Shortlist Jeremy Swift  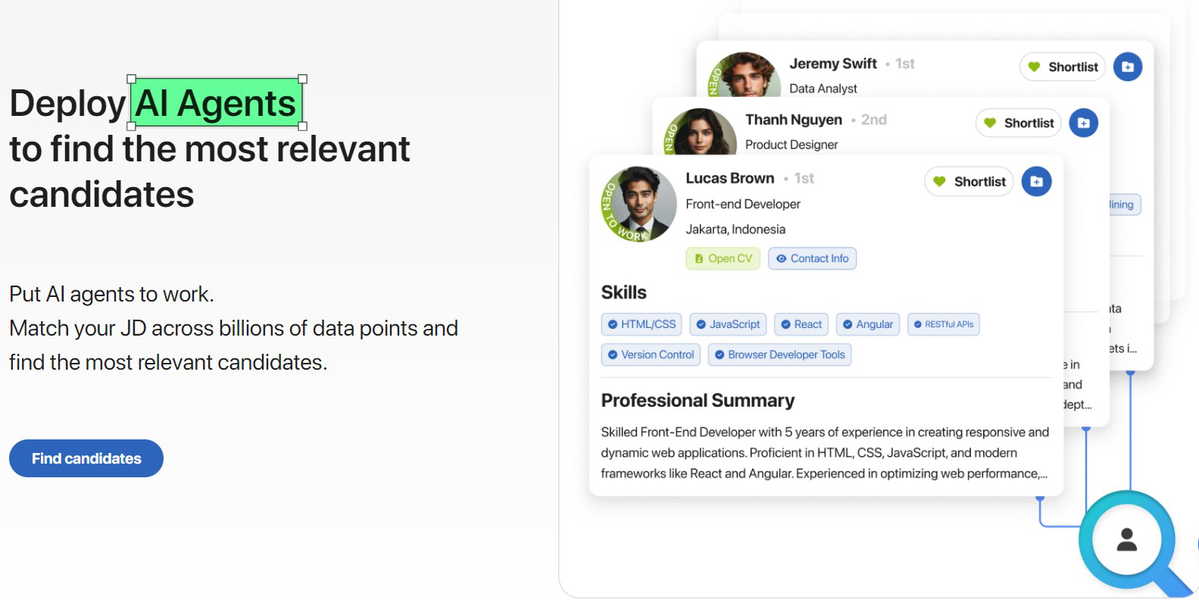1063,66
